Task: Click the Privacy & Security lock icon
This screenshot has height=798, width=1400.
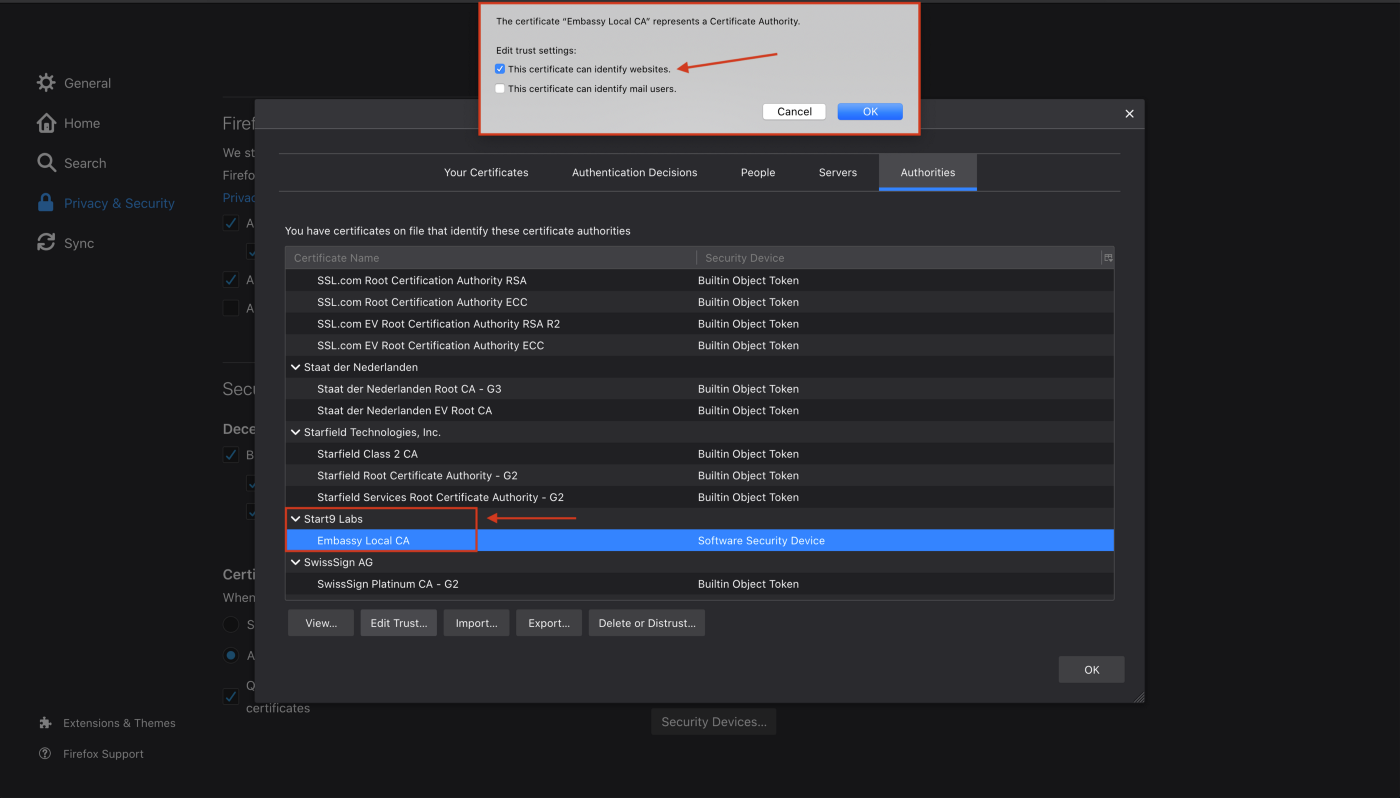Action: pos(46,203)
